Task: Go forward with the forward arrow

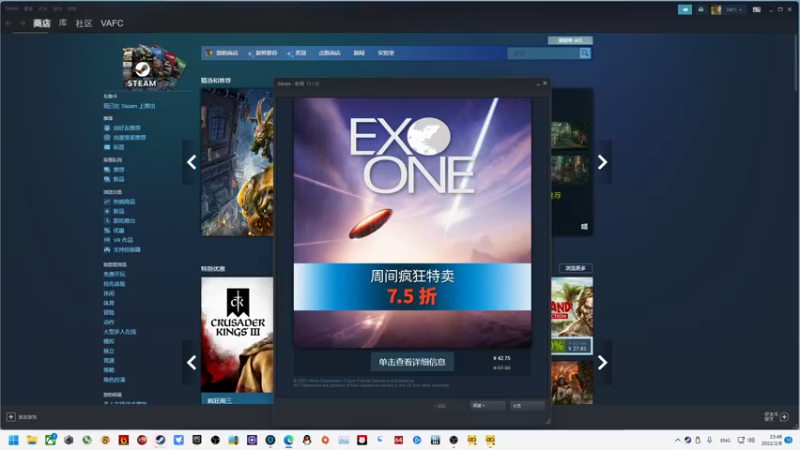Action: tap(22, 23)
